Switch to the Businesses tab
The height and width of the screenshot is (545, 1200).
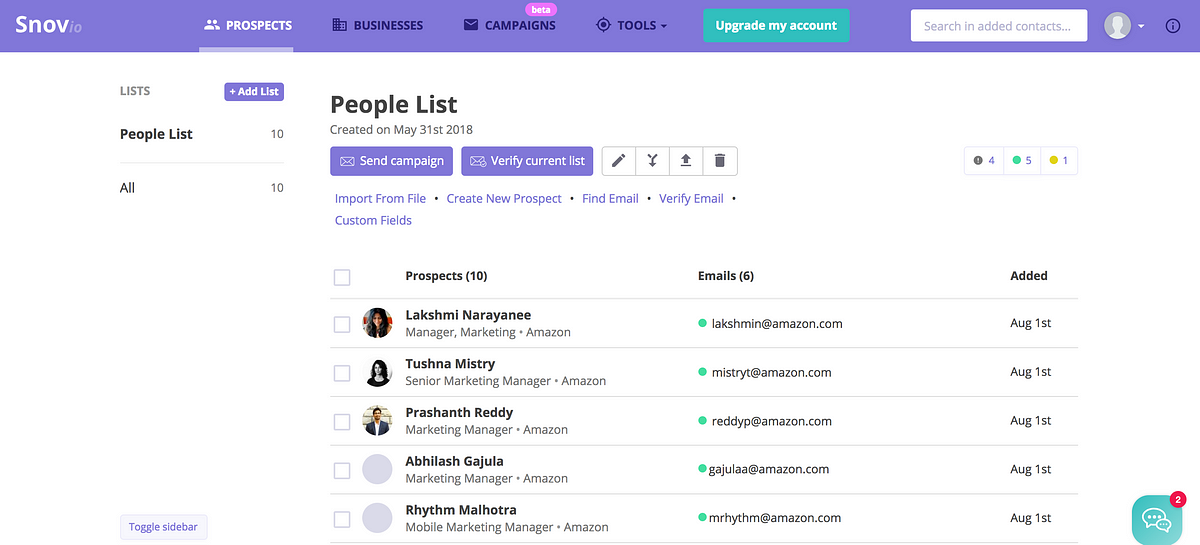378,25
